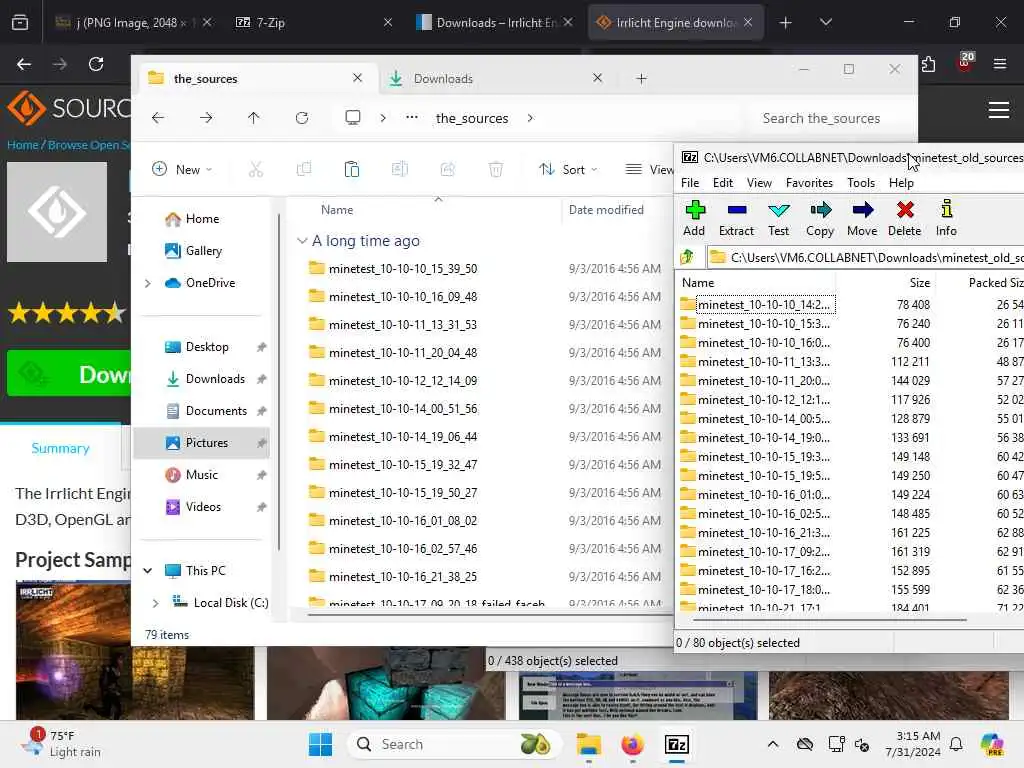Click breadcrumb ellipsis to show hidden path
The image size is (1024, 768).
[411, 118]
